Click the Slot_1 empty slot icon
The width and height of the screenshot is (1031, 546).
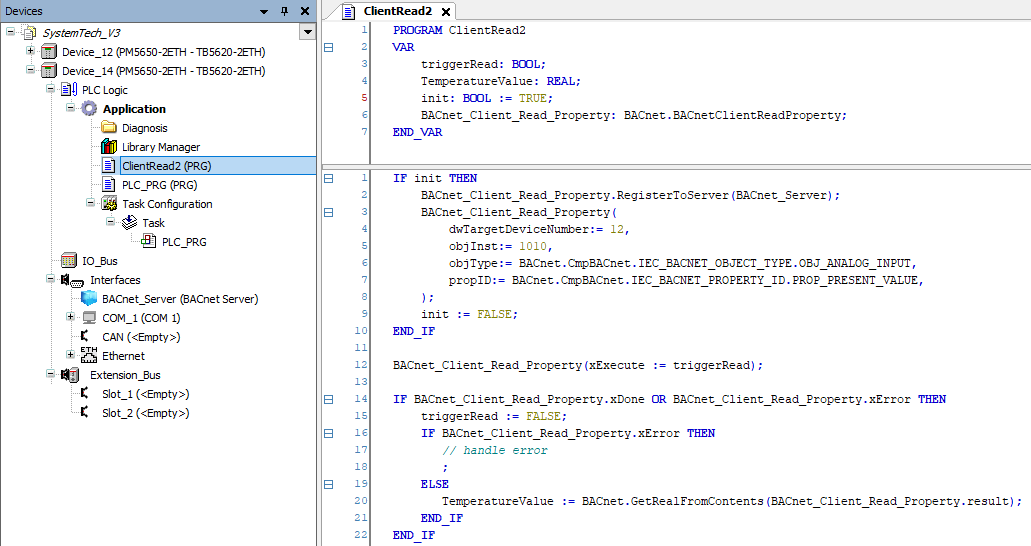[85, 393]
